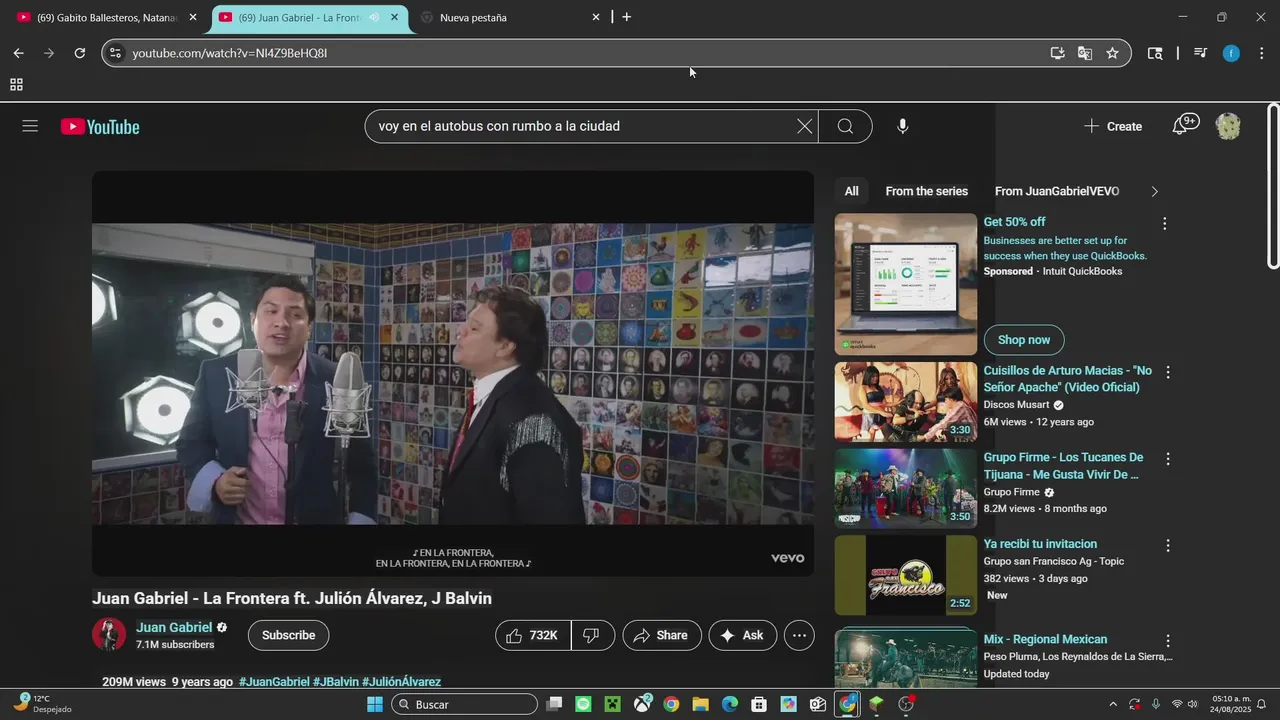Subscribe to Juan Gabriel channel
This screenshot has height=720, width=1280.
click(288, 635)
